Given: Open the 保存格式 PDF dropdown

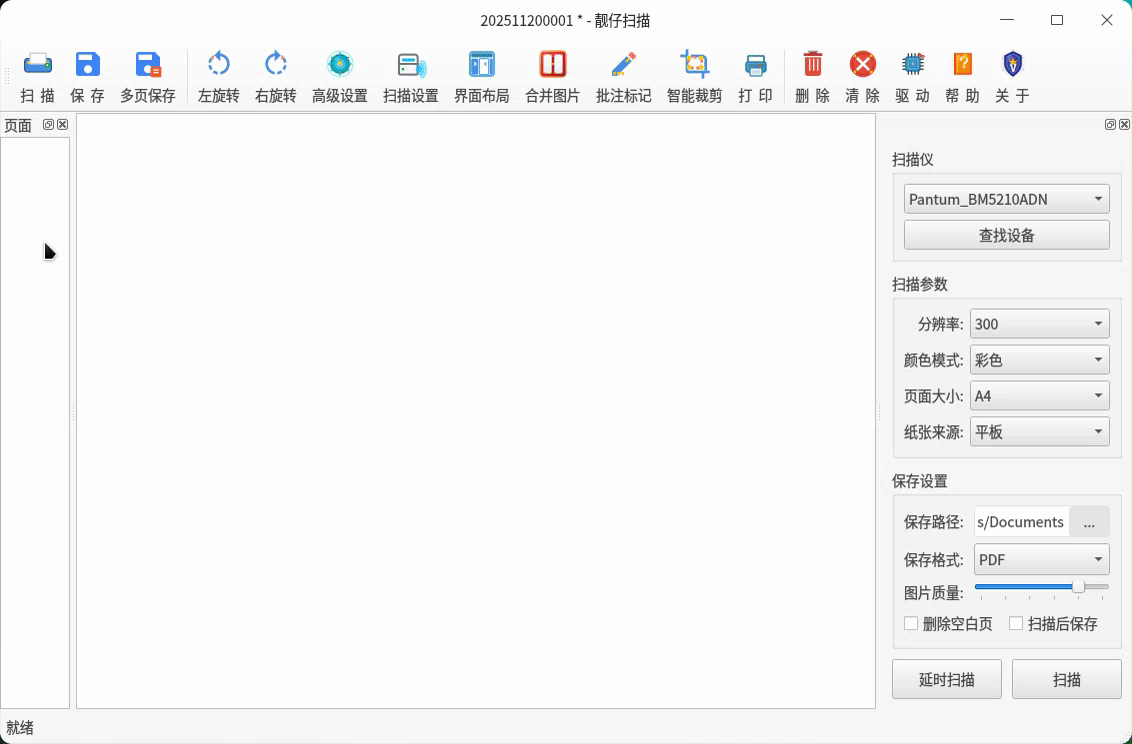Looking at the screenshot, I should coord(1042,559).
